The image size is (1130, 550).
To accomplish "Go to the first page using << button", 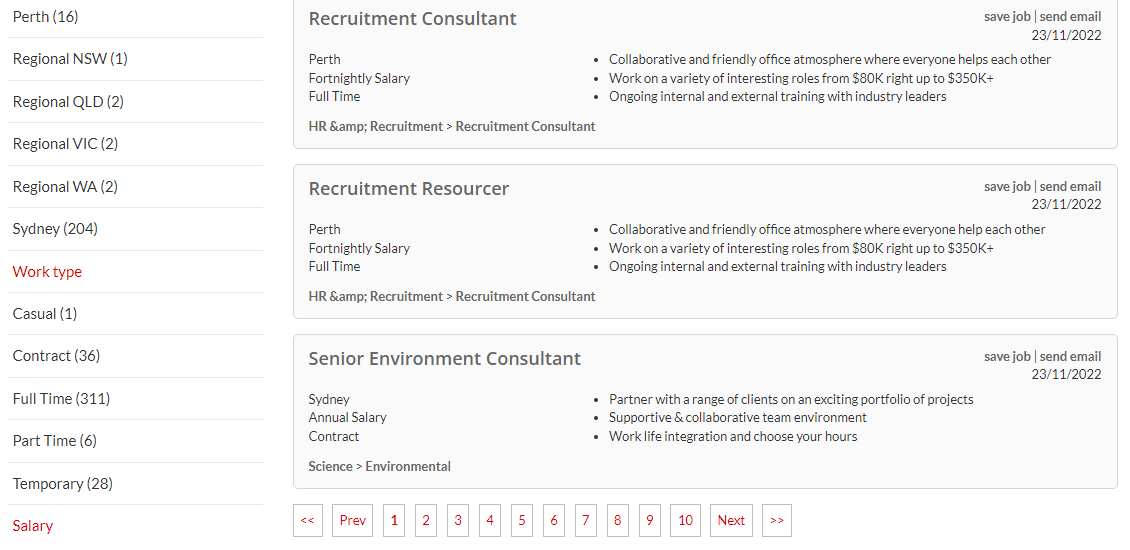I will (x=307, y=520).
